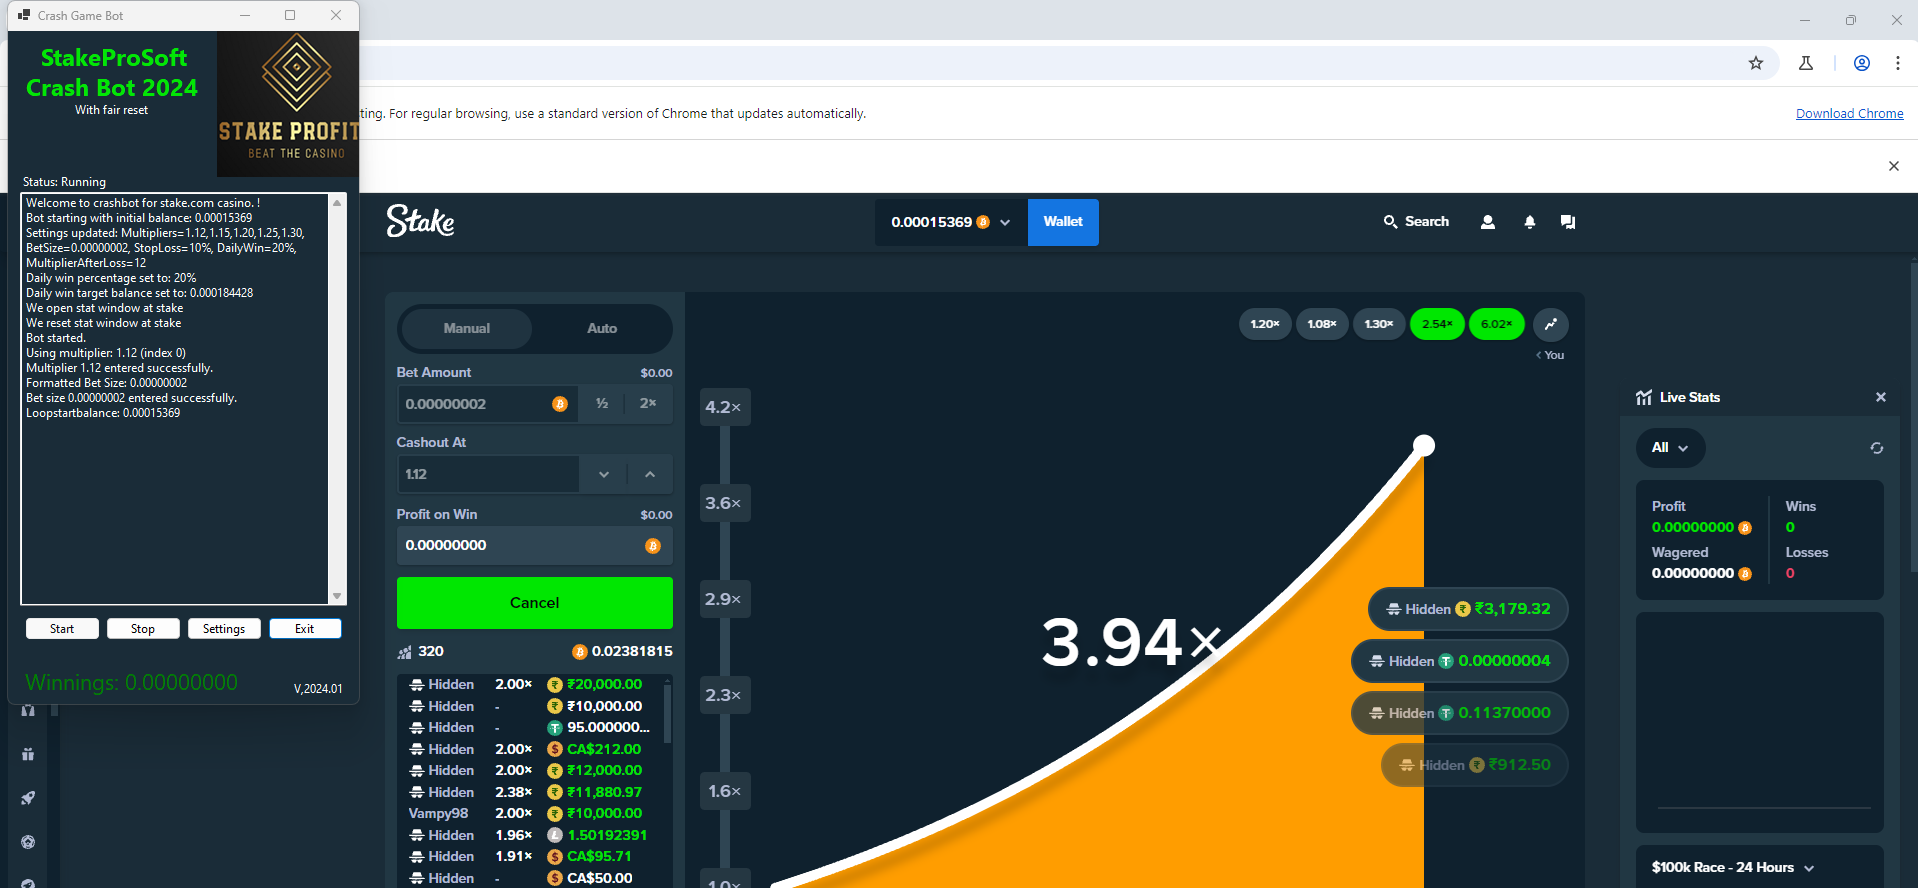Refresh the Live Stats panel
The height and width of the screenshot is (888, 1918).
pyautogui.click(x=1876, y=448)
